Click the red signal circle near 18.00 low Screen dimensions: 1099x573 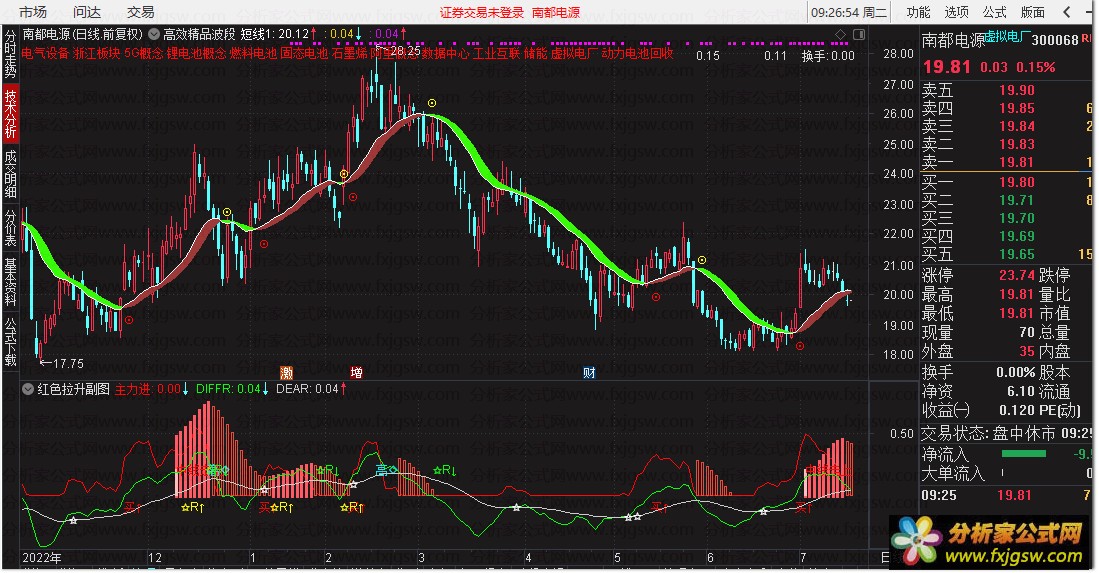click(800, 346)
